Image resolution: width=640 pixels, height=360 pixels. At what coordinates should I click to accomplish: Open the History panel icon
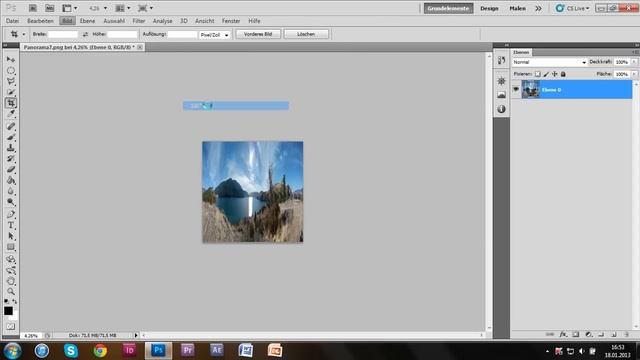(502, 60)
